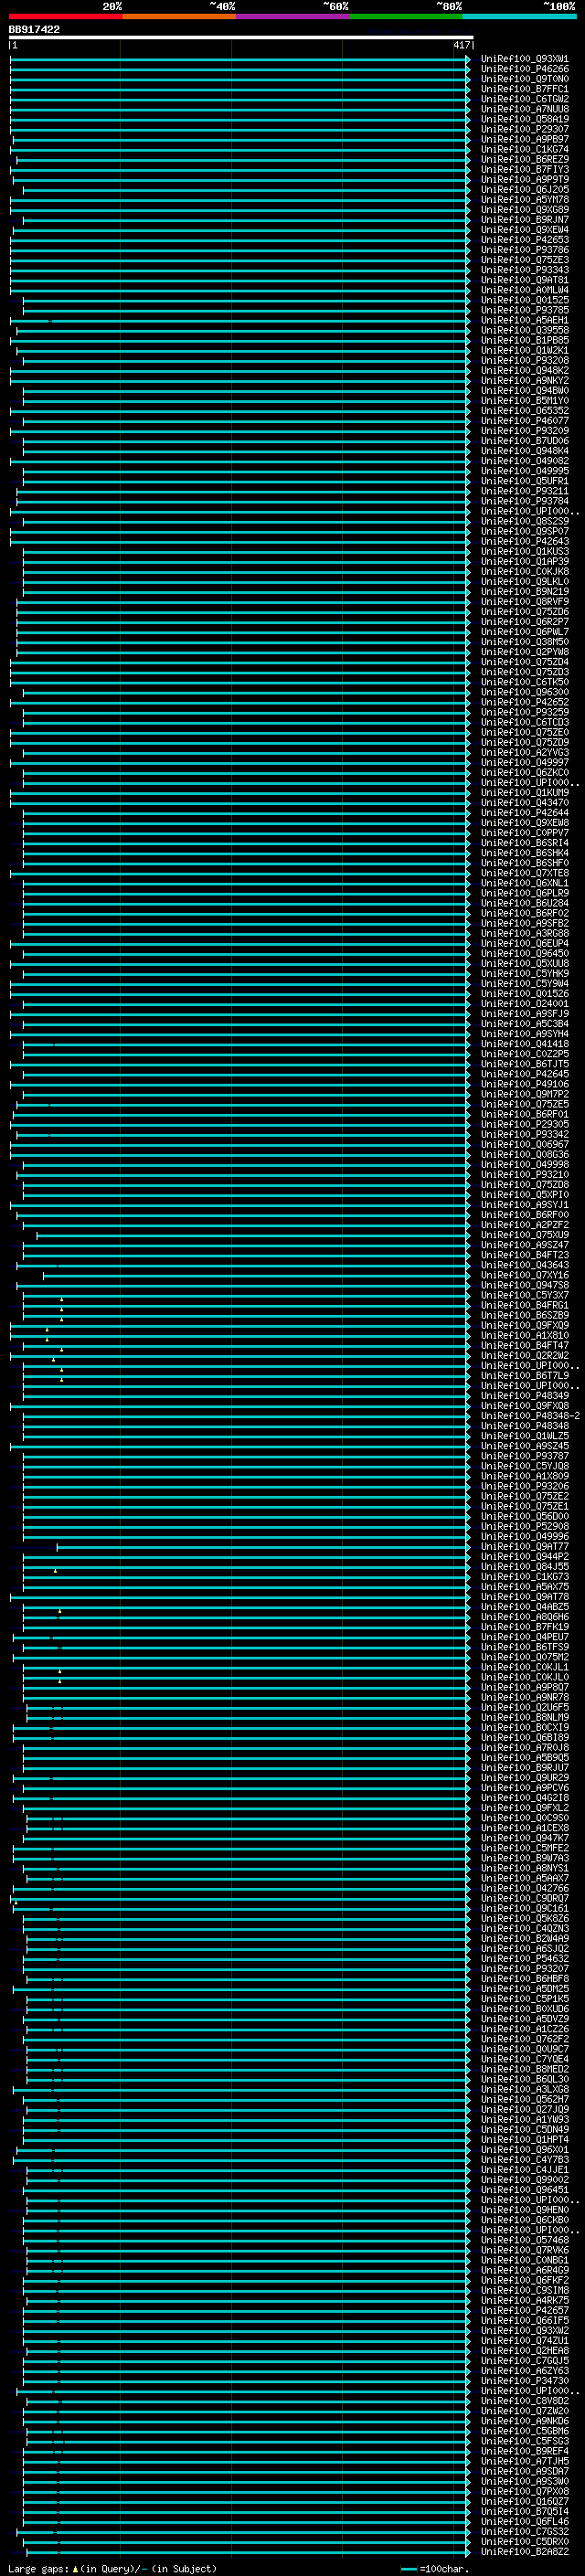
Task: Click the white query sequence ruler bar
Action: (241, 38)
